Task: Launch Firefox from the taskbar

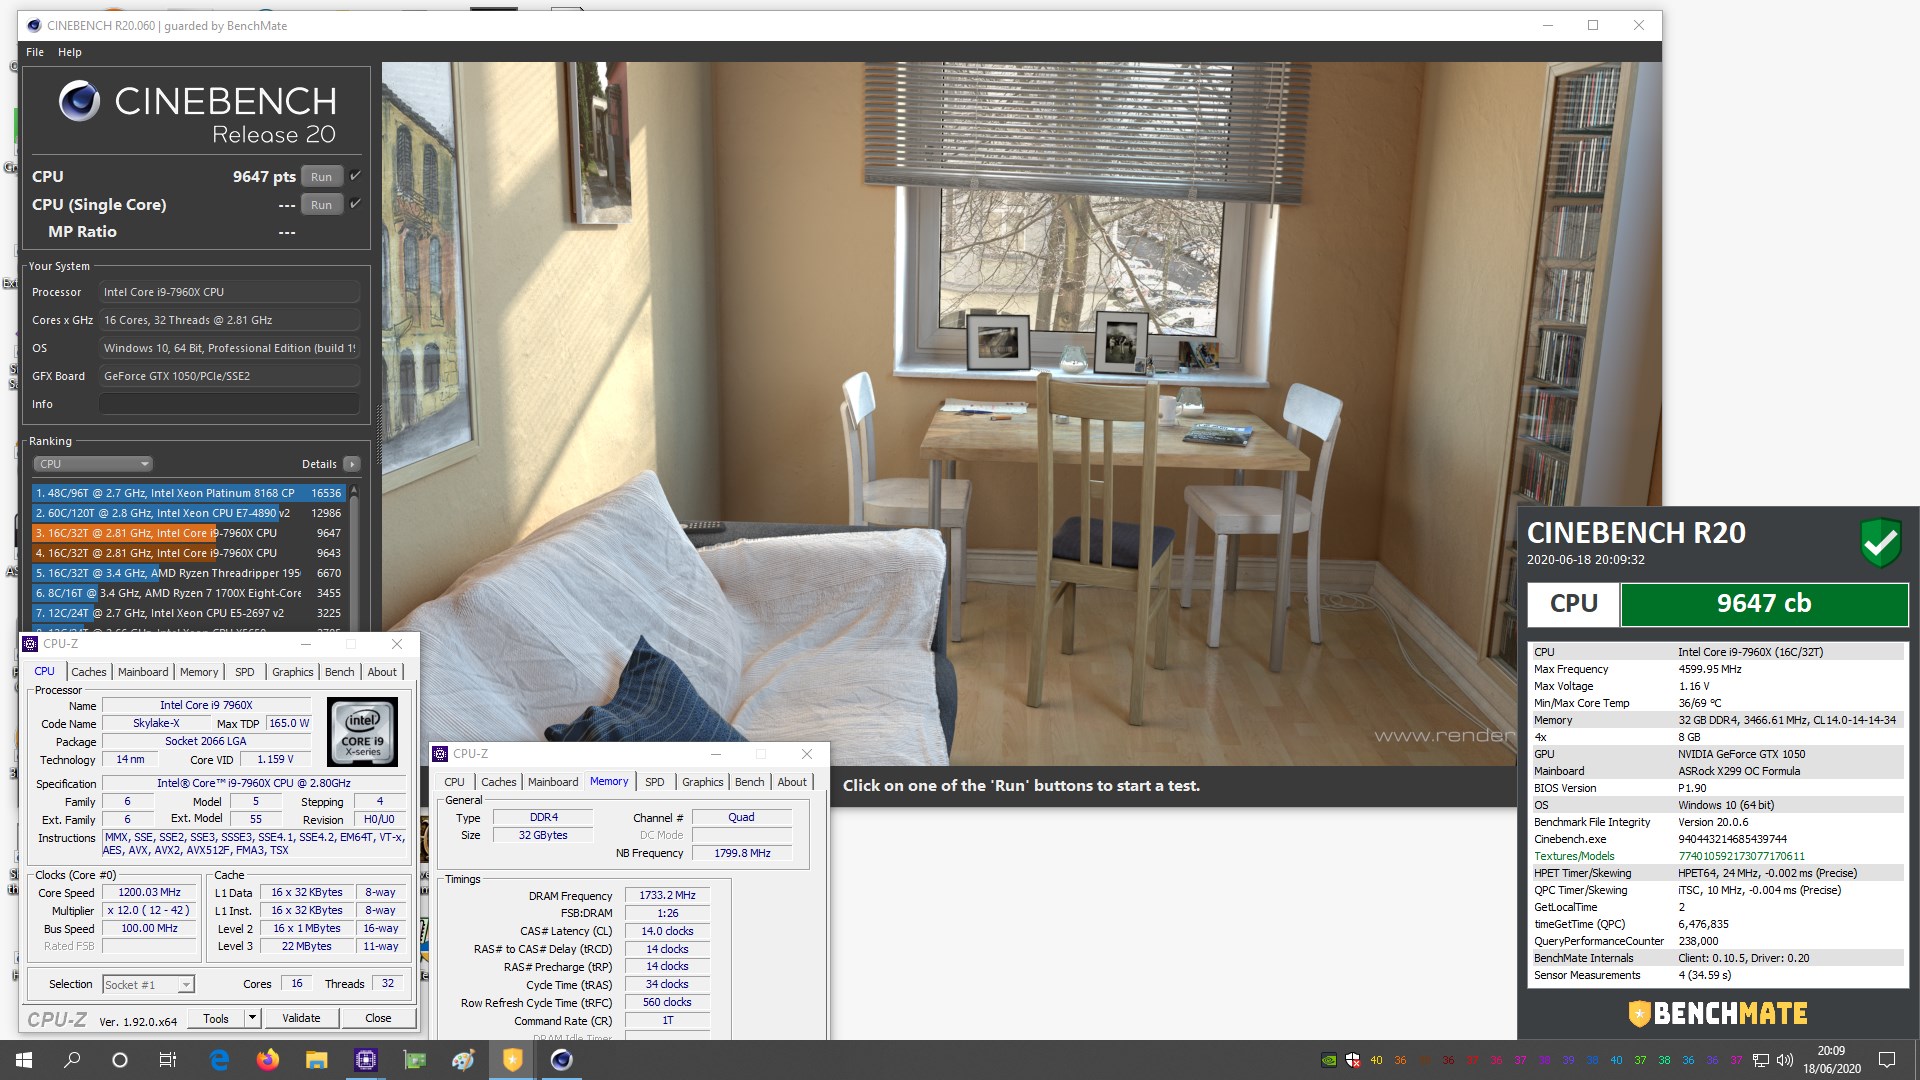Action: pyautogui.click(x=268, y=1060)
